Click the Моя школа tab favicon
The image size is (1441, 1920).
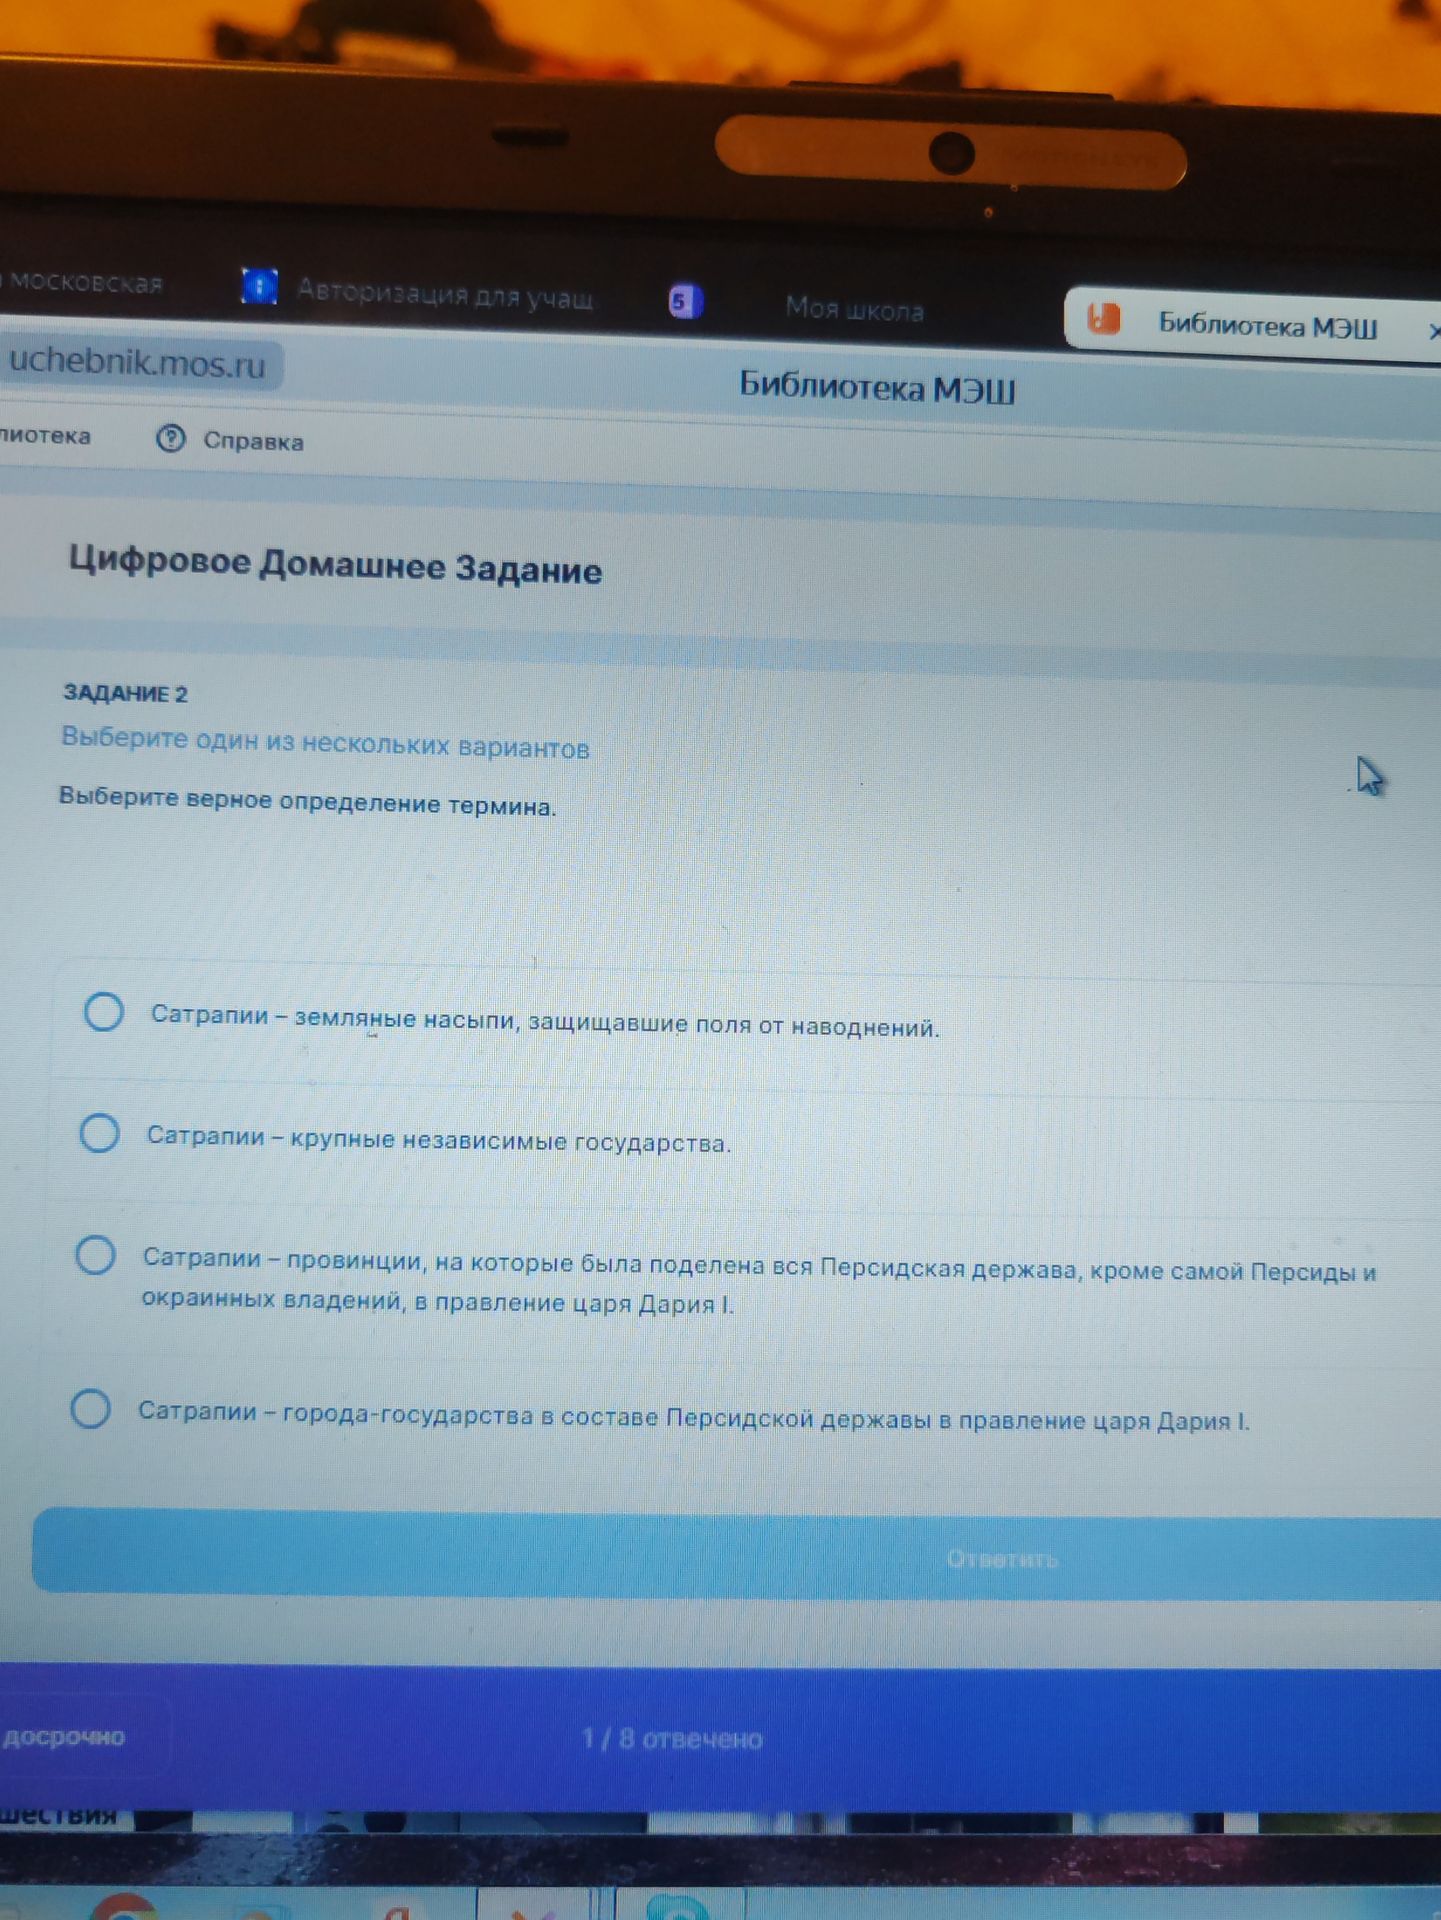pyautogui.click(x=684, y=301)
